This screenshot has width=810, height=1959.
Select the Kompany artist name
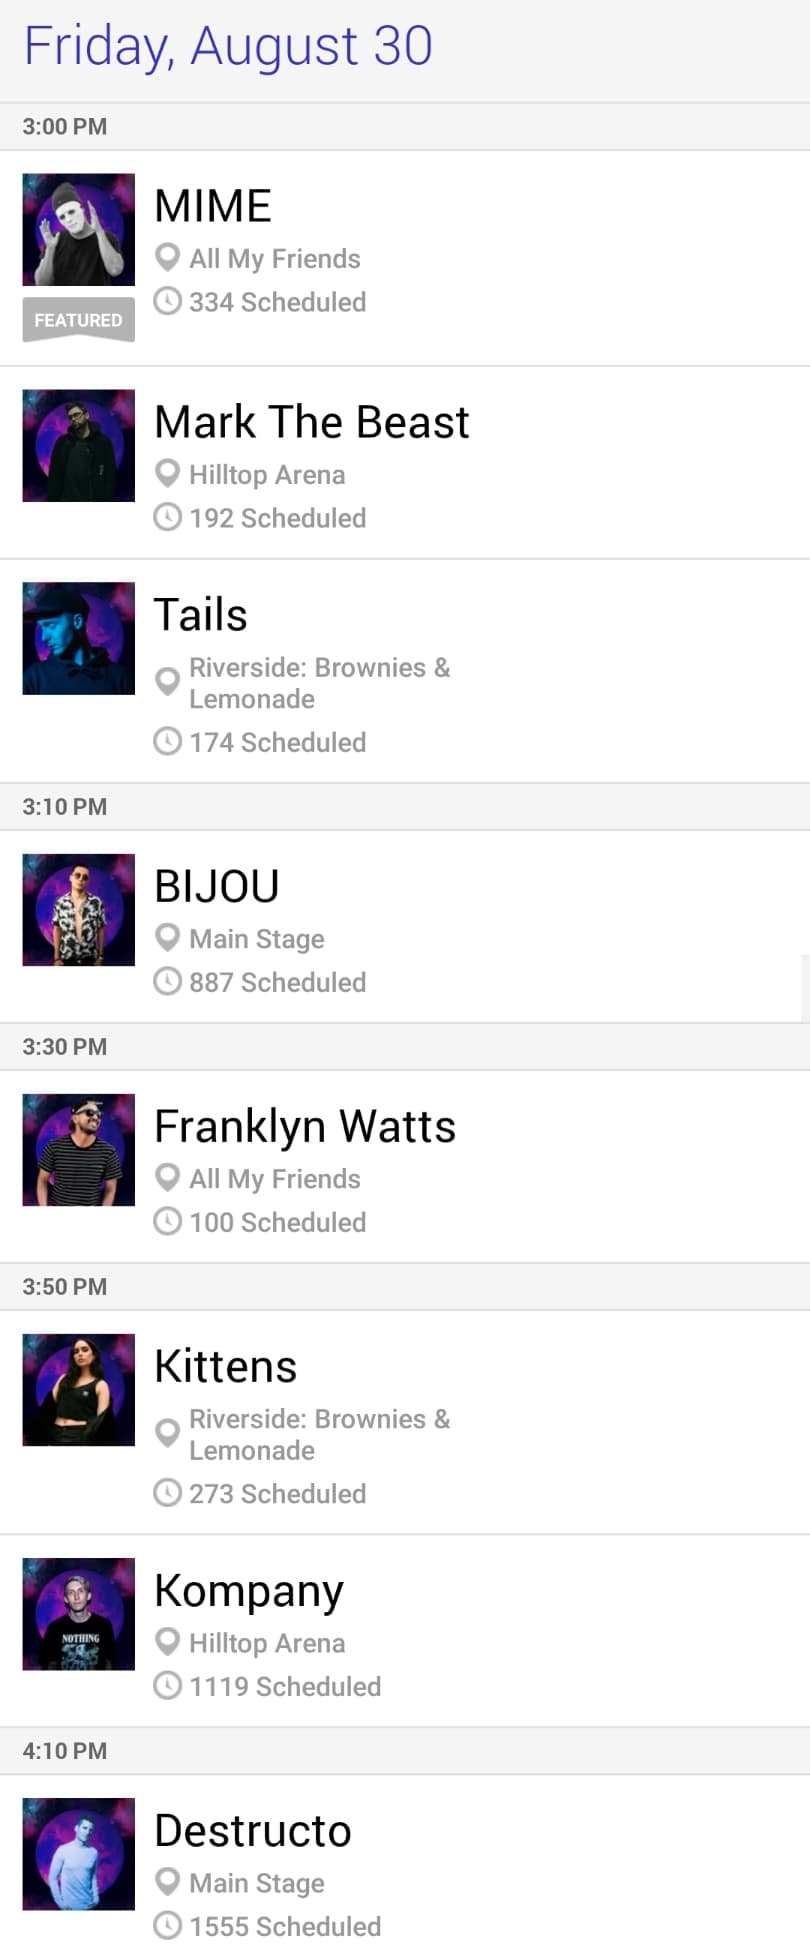tap(249, 1590)
